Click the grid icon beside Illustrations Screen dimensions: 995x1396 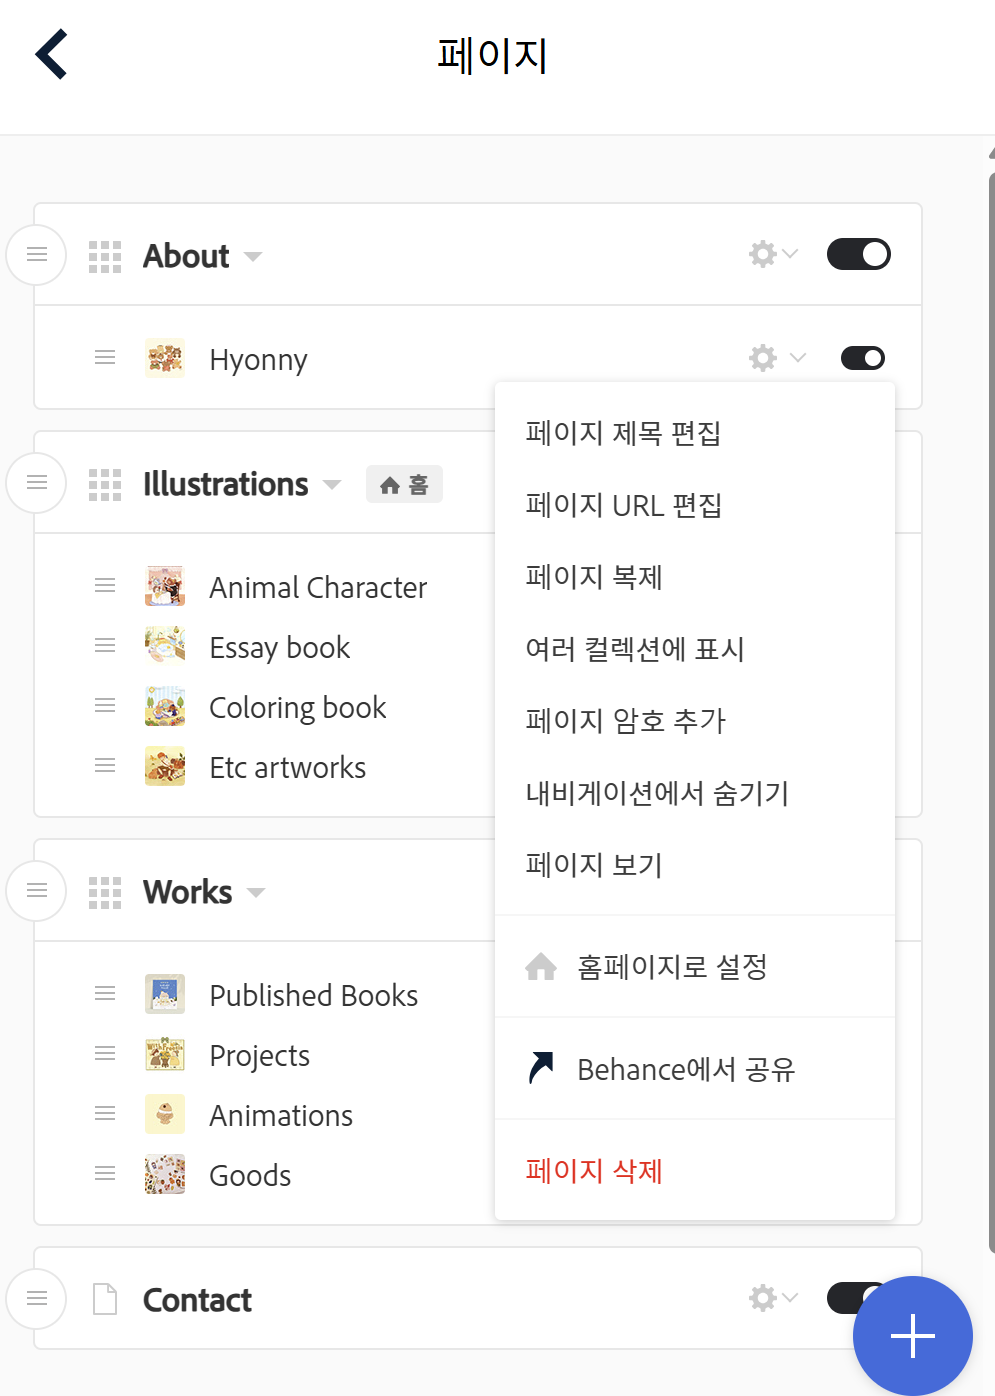[x=104, y=483]
